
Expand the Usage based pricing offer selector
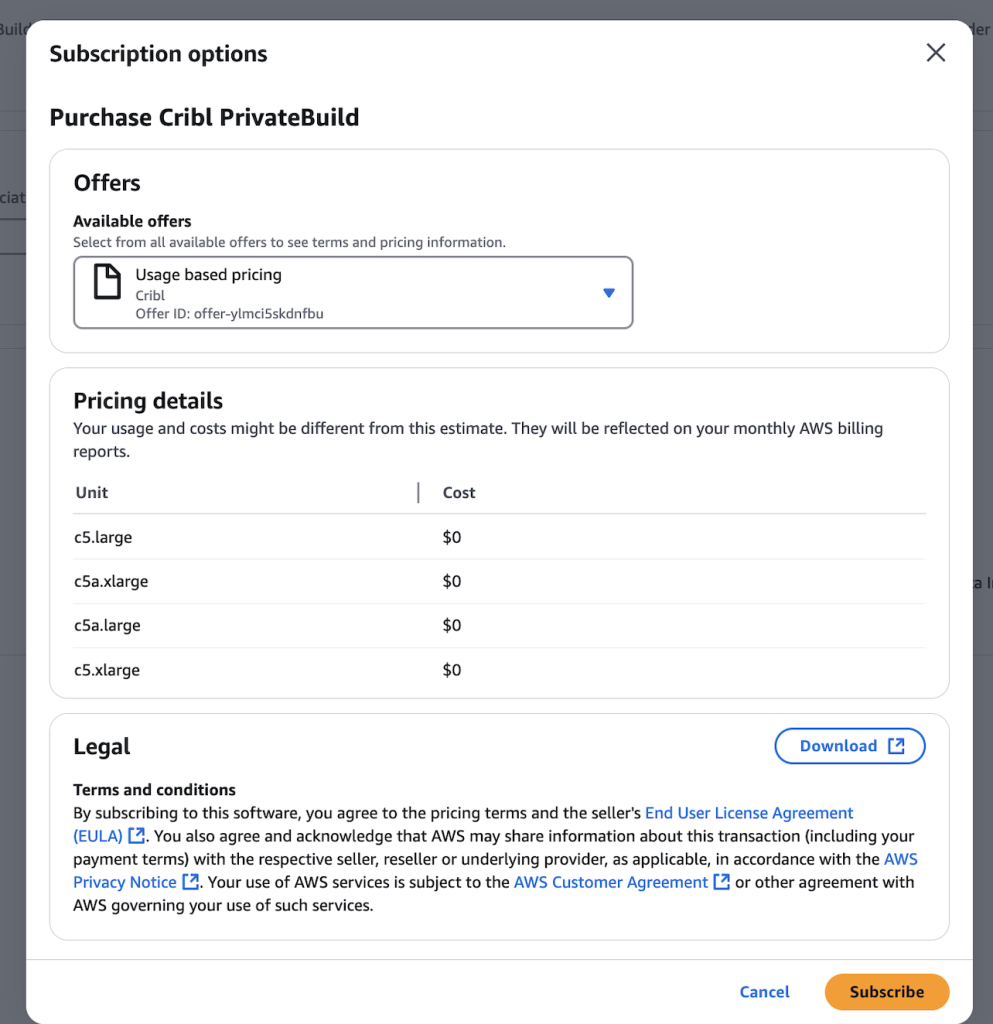(352, 292)
